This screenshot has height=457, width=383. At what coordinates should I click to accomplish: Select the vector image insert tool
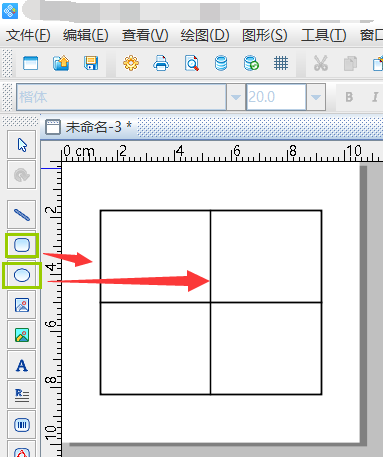22,305
